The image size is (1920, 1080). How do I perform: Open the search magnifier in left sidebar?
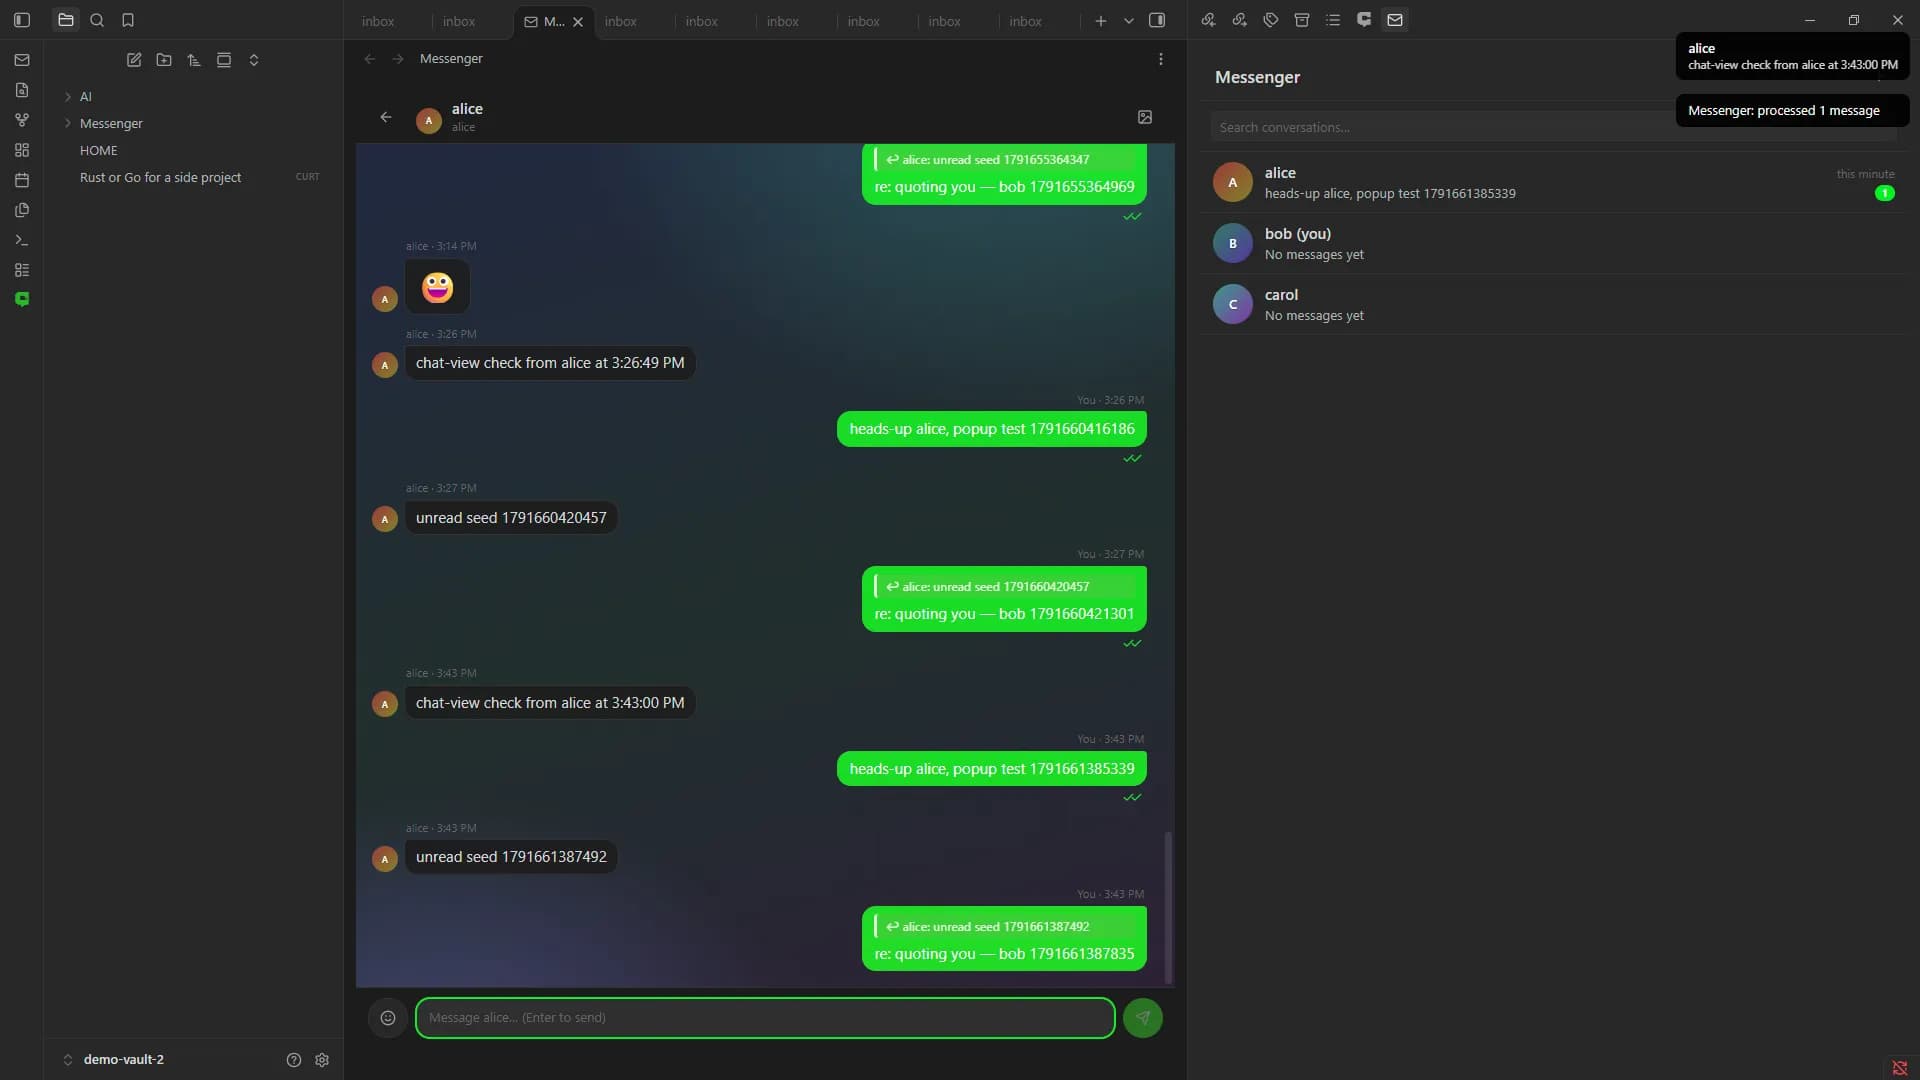[97, 20]
